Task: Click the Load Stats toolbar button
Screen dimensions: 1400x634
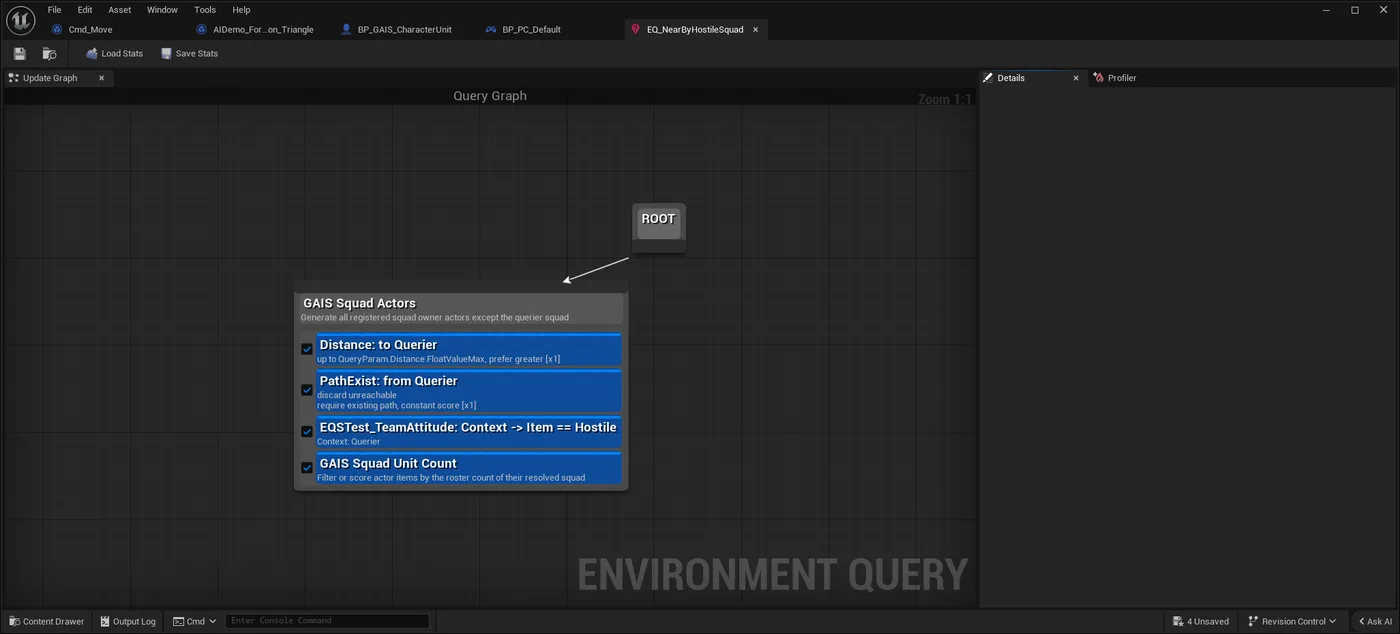Action: [x=114, y=53]
